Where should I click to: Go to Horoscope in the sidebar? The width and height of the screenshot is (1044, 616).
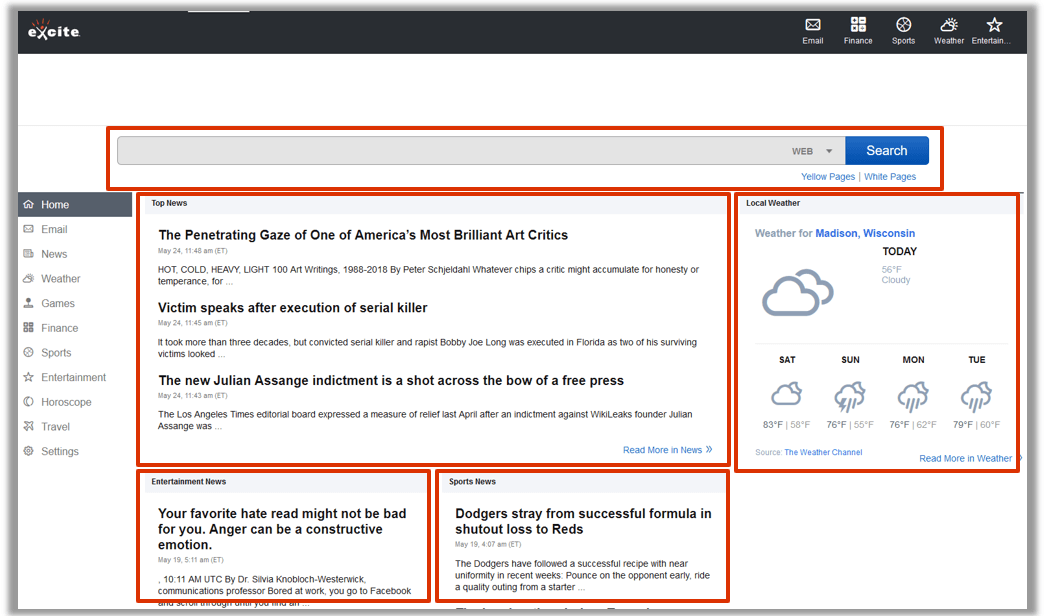65,402
